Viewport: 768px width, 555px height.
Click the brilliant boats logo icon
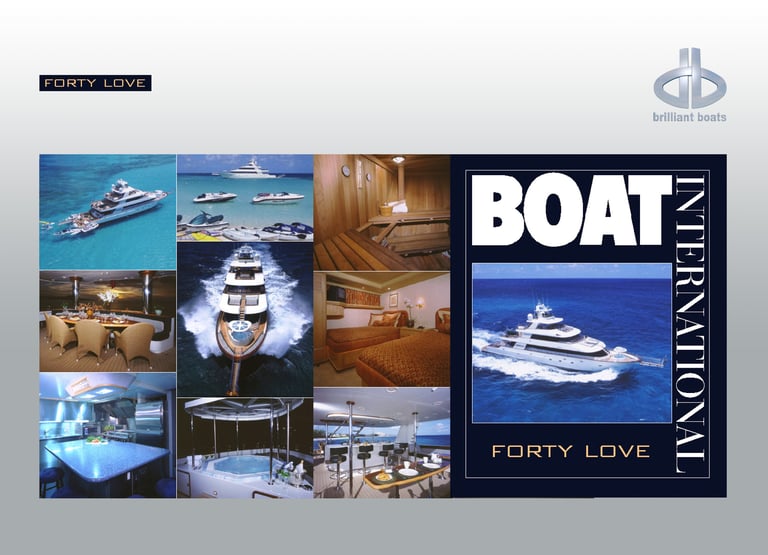(690, 78)
